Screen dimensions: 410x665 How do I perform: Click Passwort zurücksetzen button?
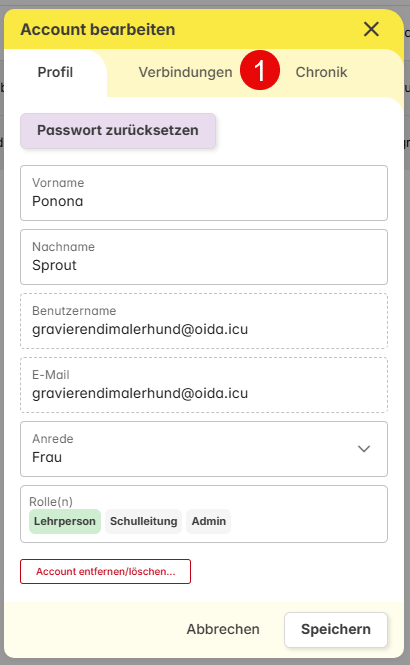tap(118, 130)
